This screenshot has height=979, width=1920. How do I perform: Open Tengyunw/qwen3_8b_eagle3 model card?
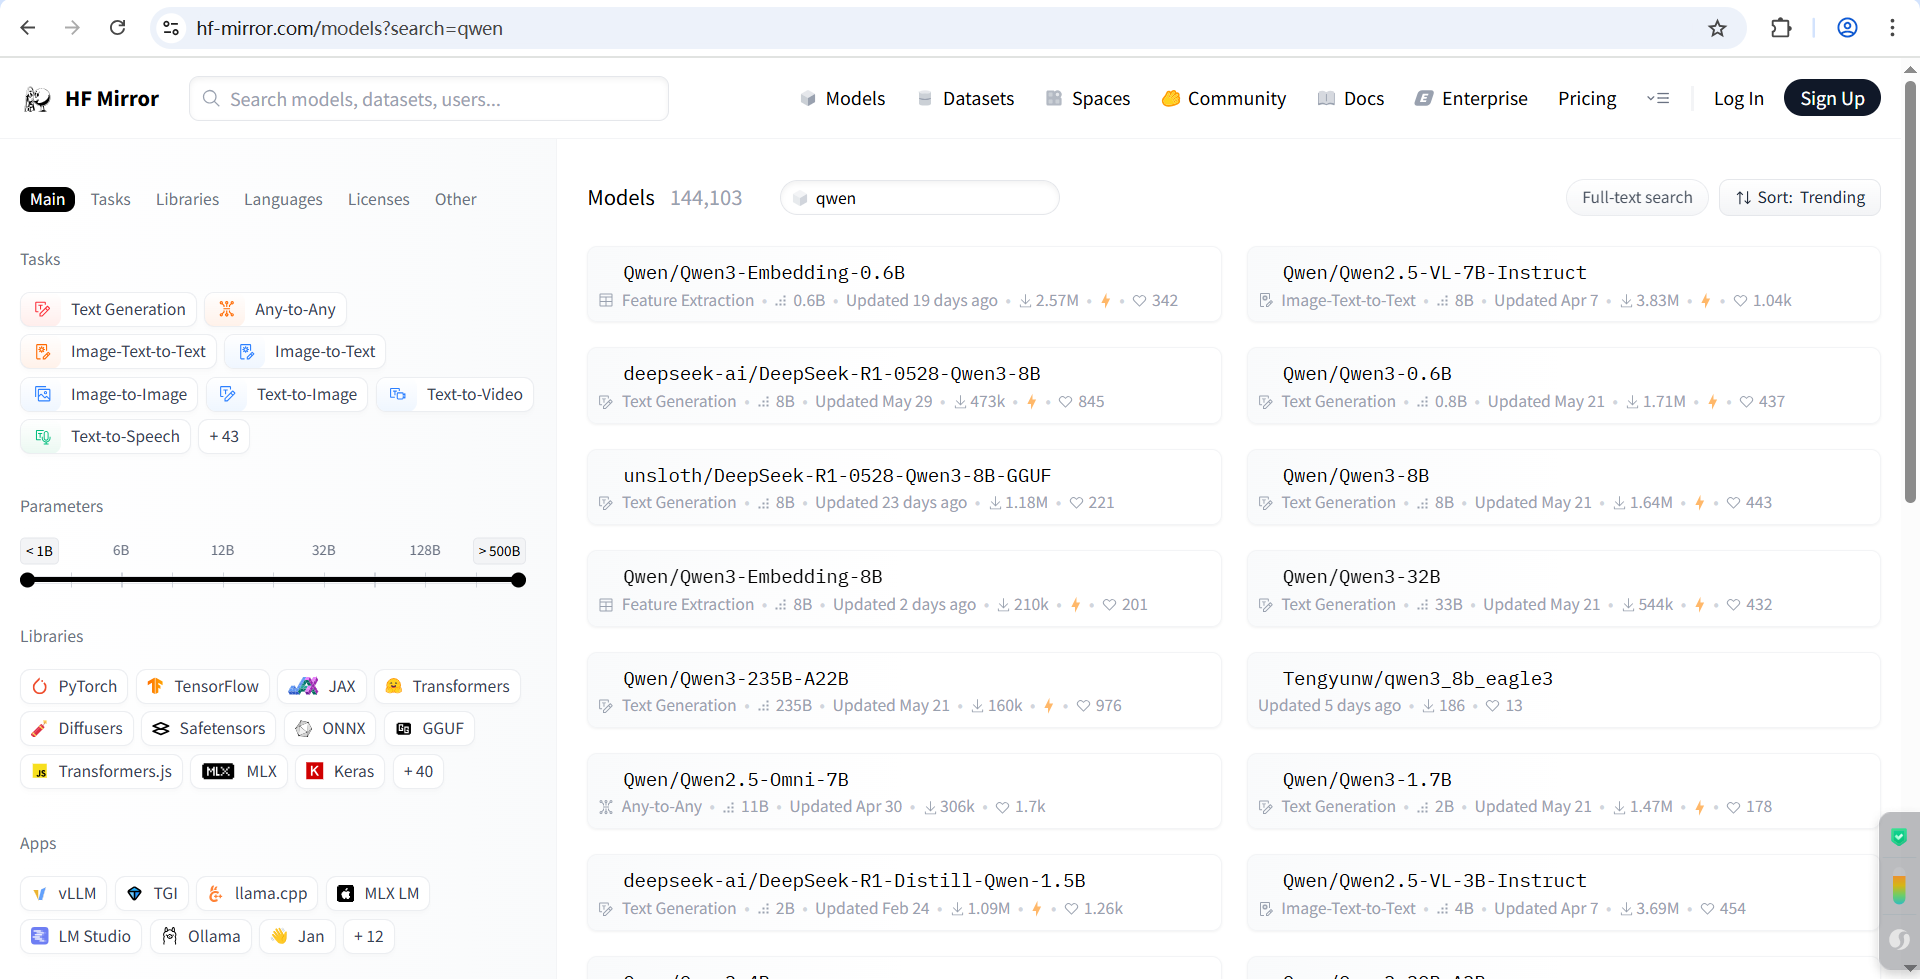click(1564, 691)
